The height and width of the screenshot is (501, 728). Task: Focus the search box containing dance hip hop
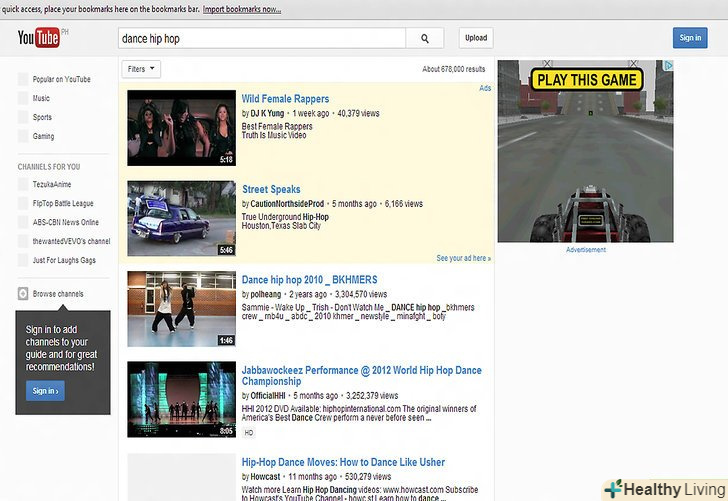coord(262,39)
